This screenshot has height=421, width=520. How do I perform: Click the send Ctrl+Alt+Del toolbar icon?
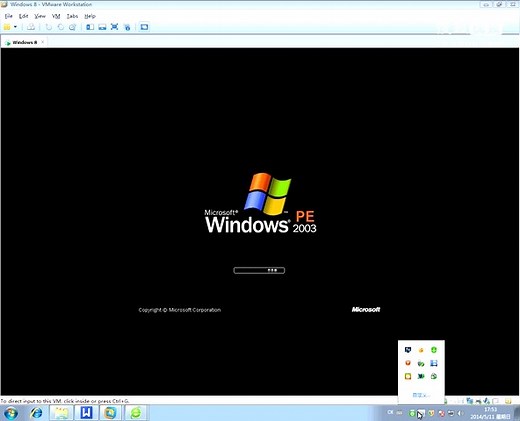point(31,27)
